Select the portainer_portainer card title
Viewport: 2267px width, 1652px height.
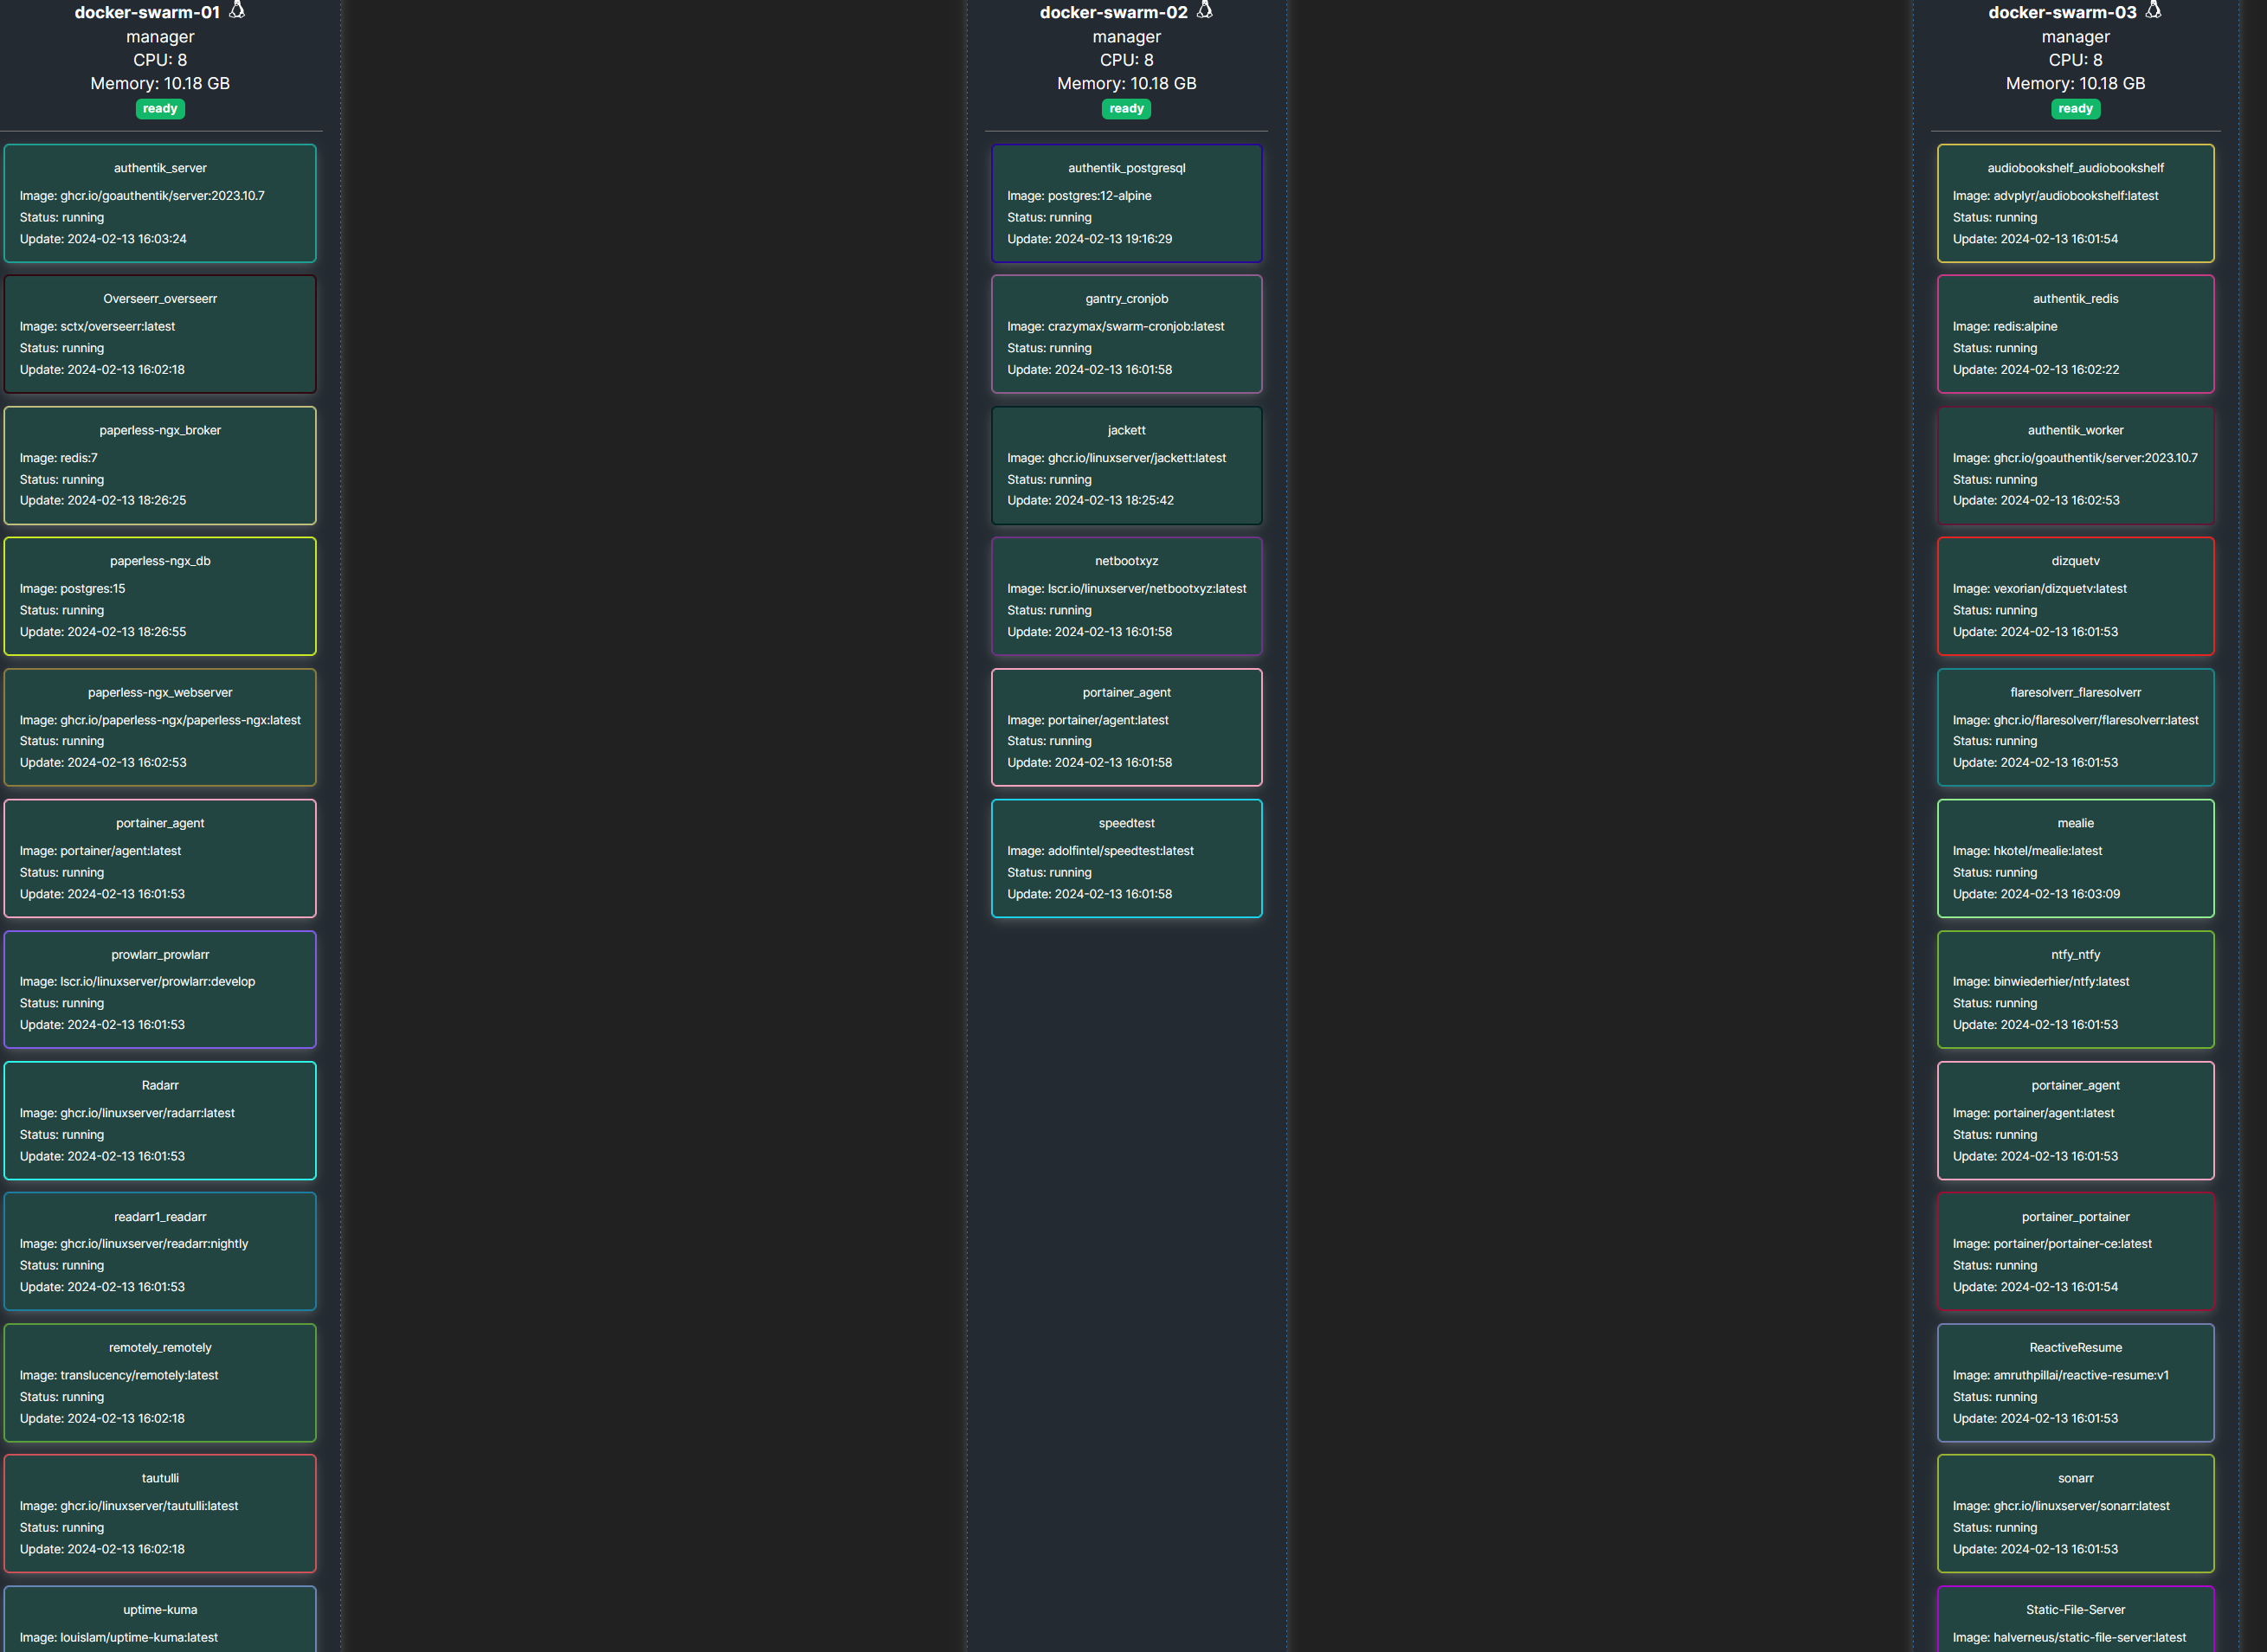click(x=2075, y=1216)
